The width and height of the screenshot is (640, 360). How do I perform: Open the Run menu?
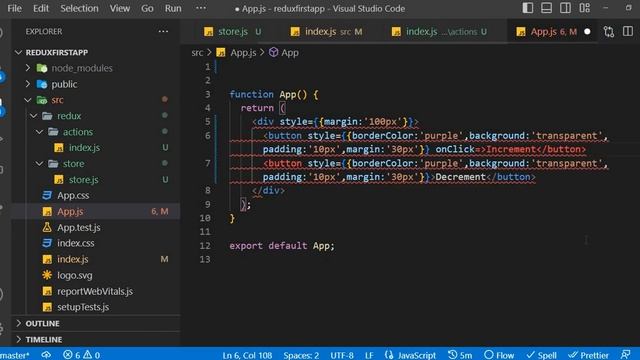(173, 8)
